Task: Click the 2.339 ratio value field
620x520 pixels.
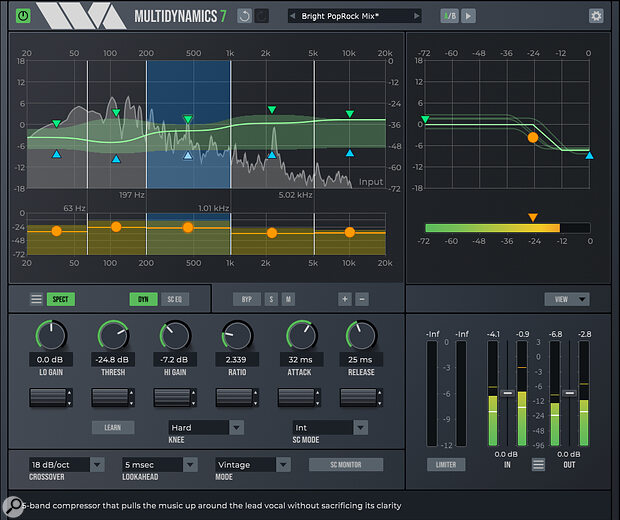Action: (x=237, y=359)
